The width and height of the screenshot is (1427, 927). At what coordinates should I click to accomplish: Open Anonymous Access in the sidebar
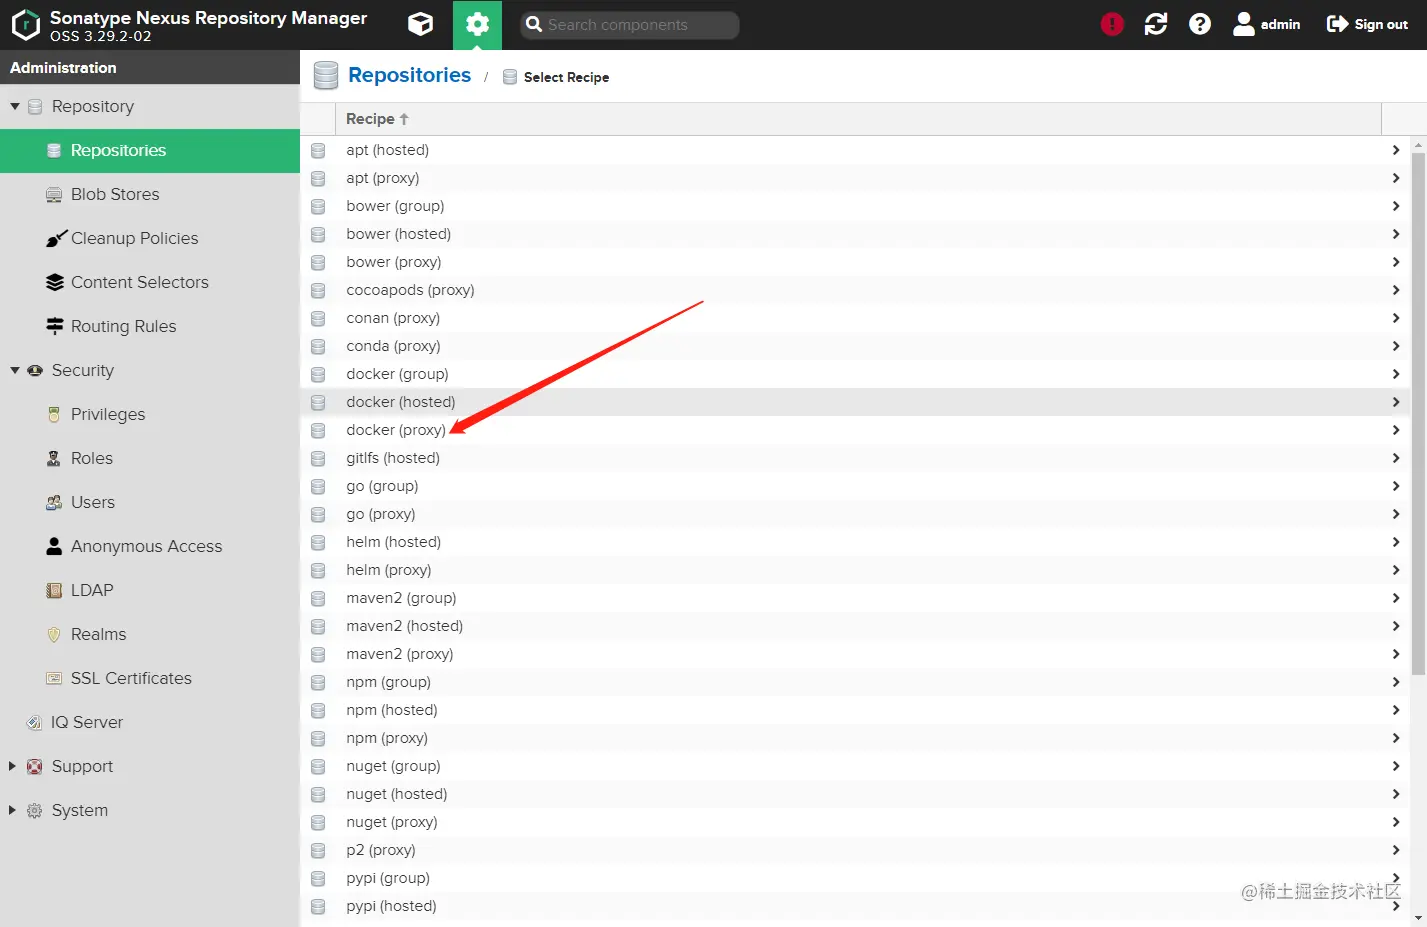(x=150, y=547)
